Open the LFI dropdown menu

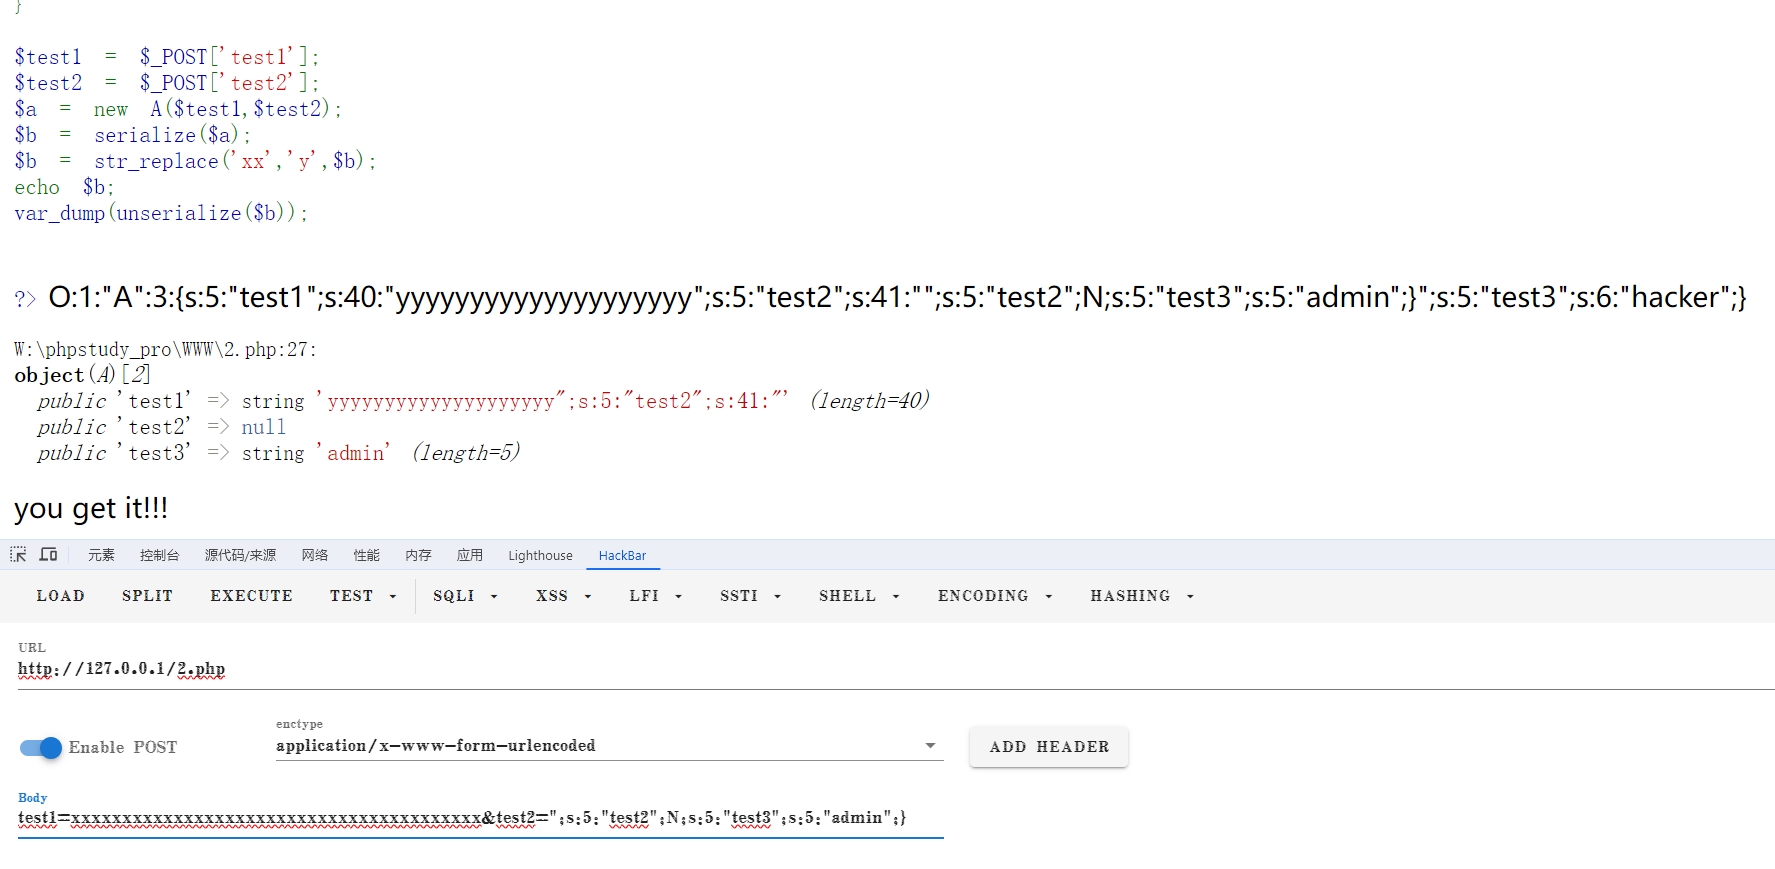655,596
